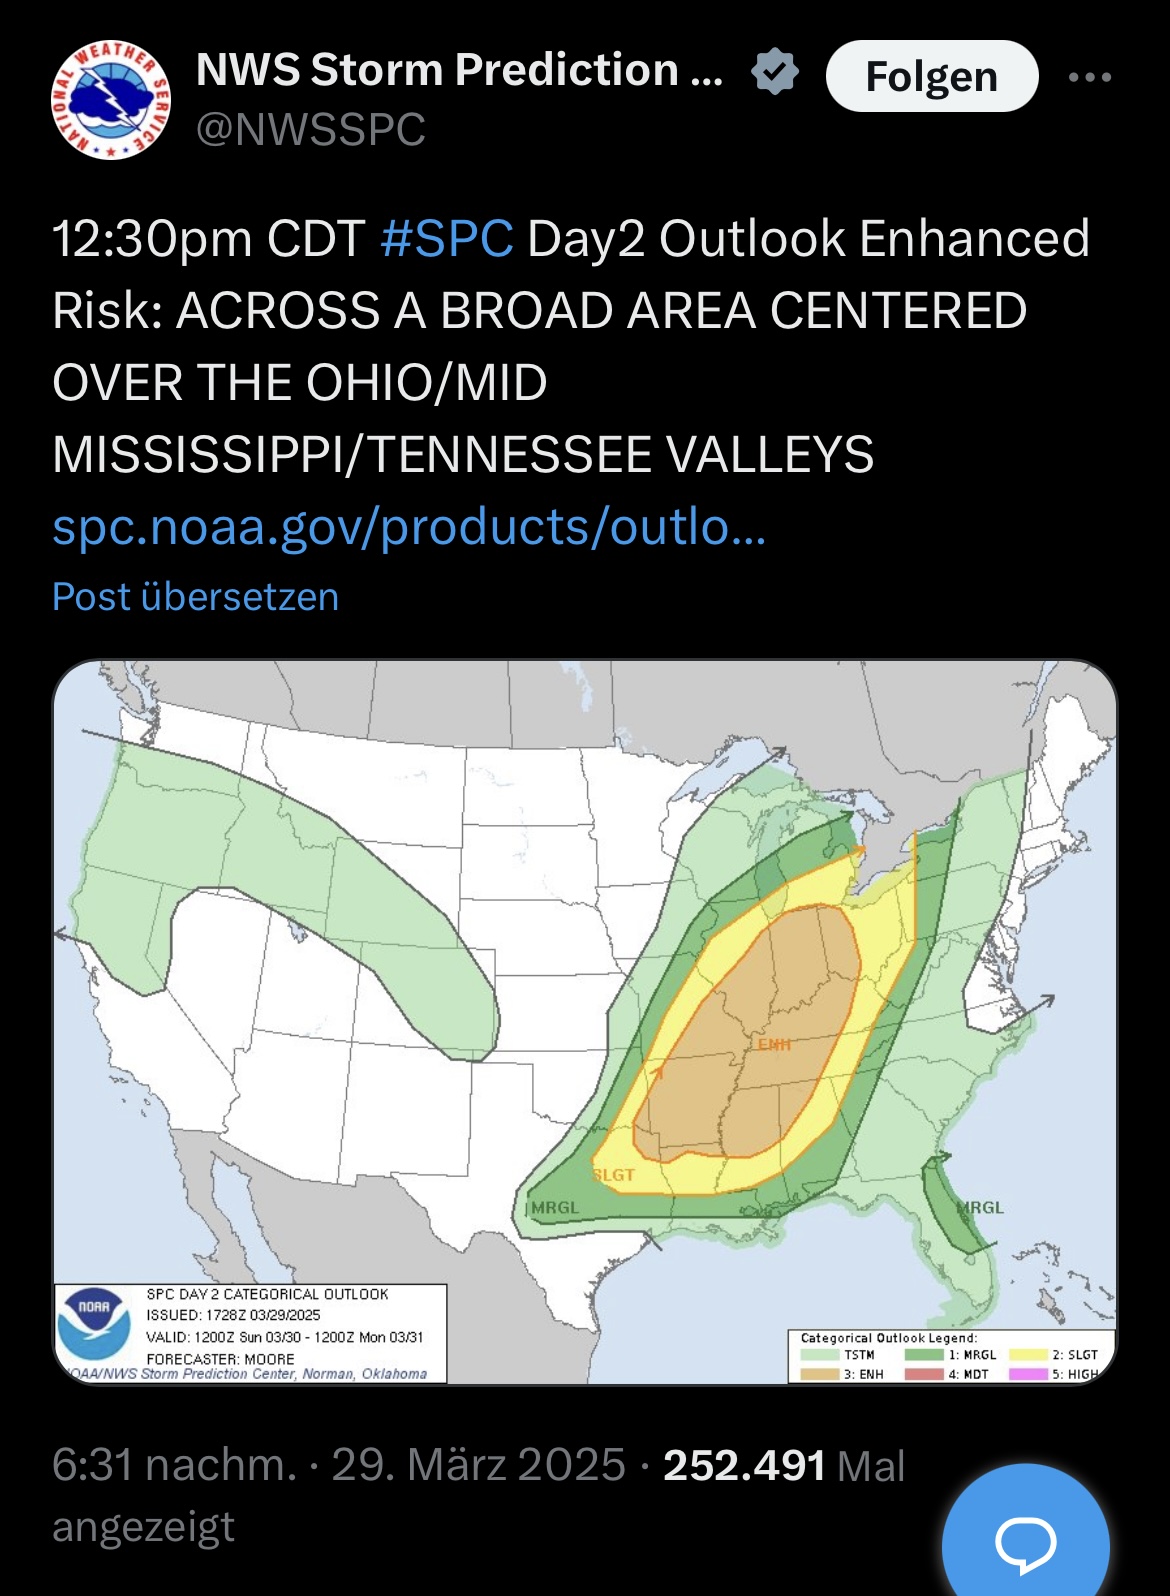Open the three-dot more options menu
Screen dimensions: 1170x1596
pyautogui.click(x=1089, y=77)
